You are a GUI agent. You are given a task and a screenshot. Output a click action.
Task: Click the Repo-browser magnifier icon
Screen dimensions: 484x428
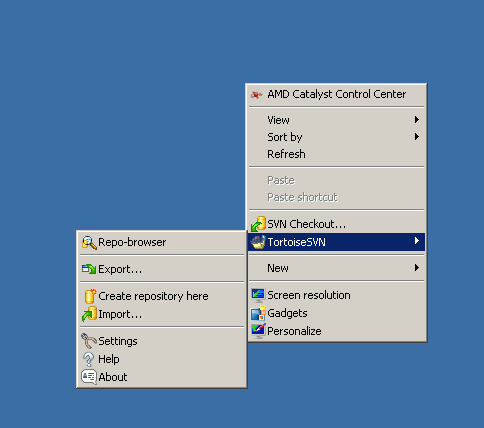tap(89, 242)
